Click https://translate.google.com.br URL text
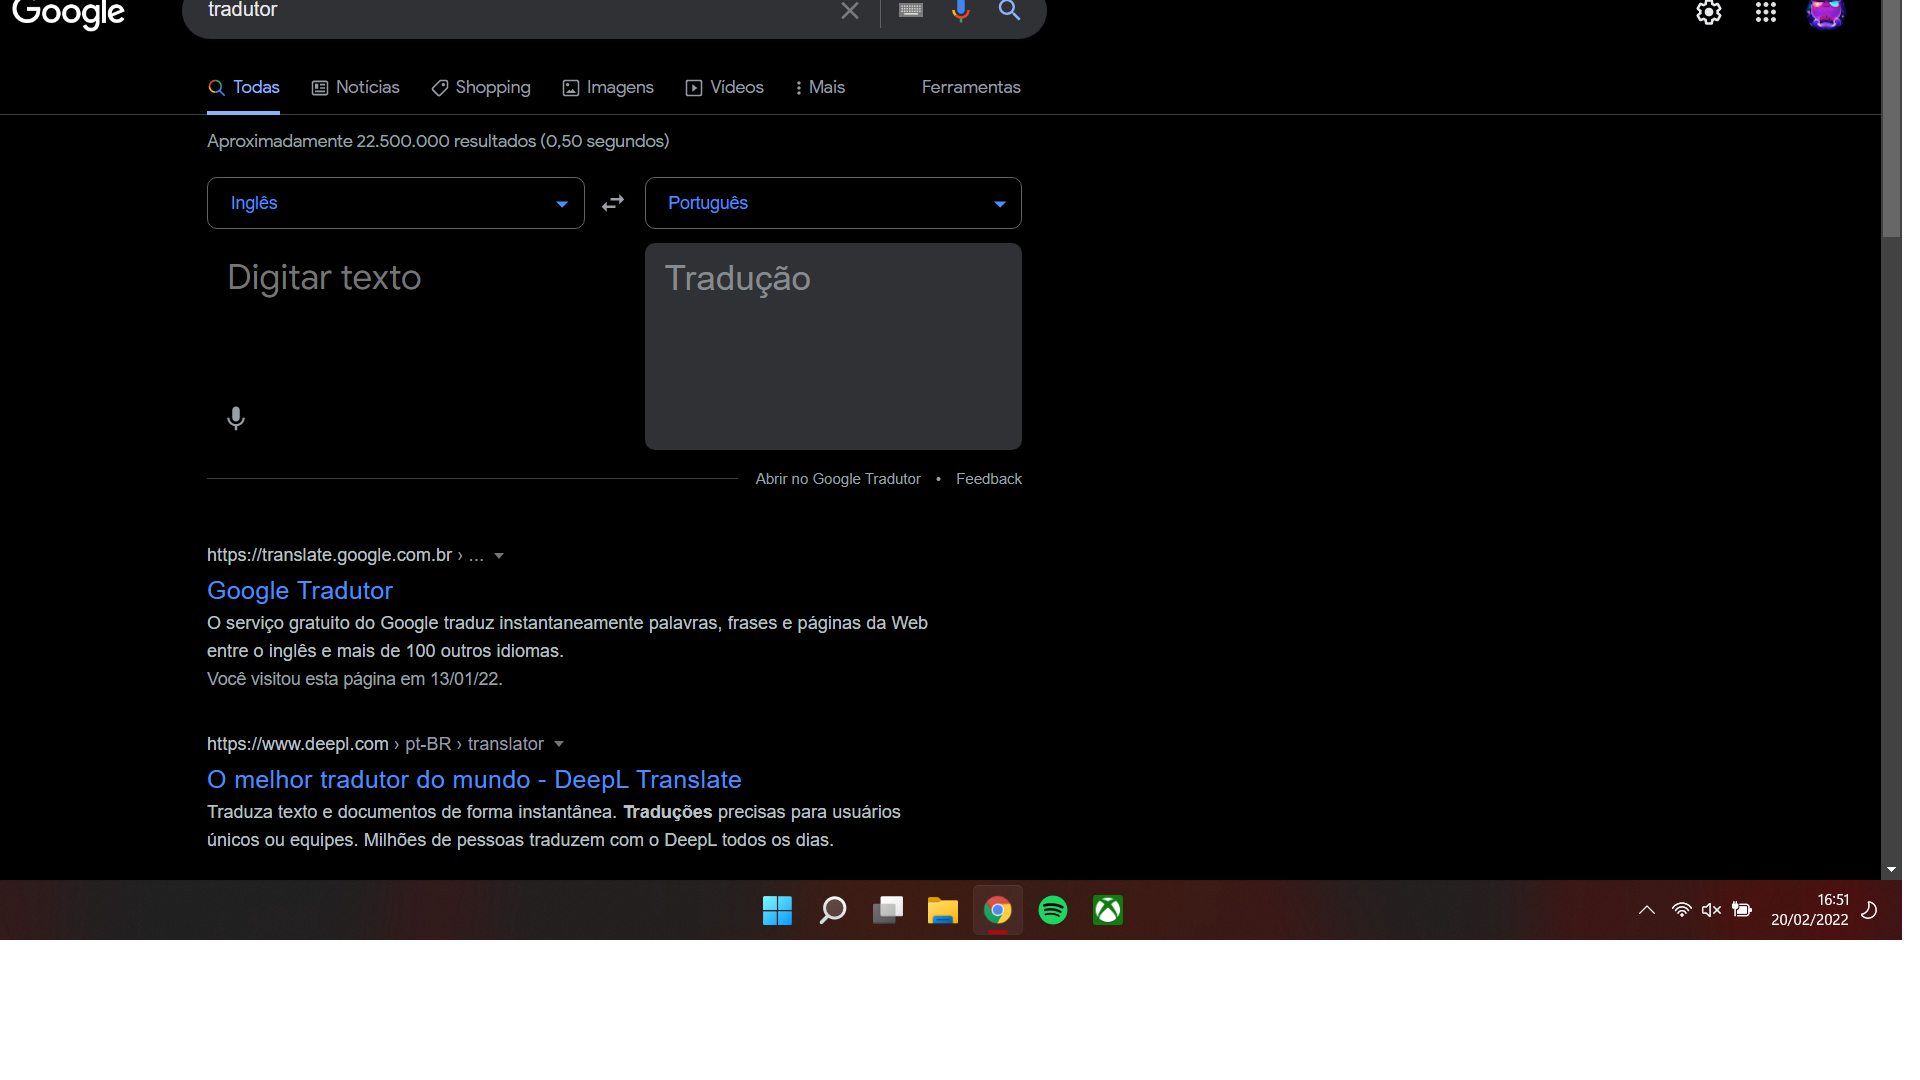This screenshot has width=1920, height=1080. click(329, 555)
